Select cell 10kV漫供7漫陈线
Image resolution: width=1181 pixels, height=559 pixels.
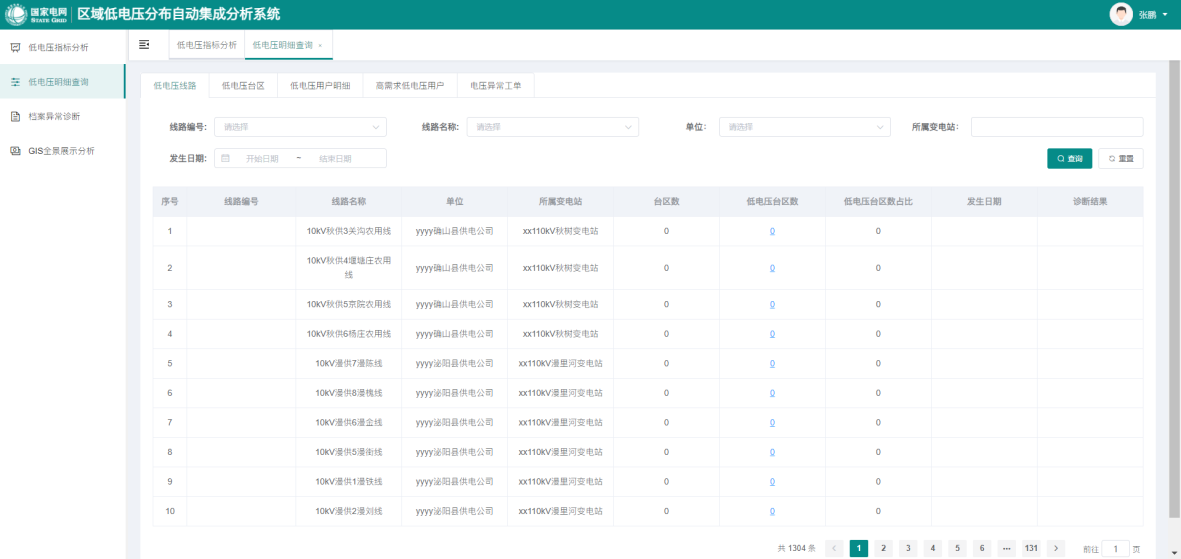pyautogui.click(x=349, y=363)
